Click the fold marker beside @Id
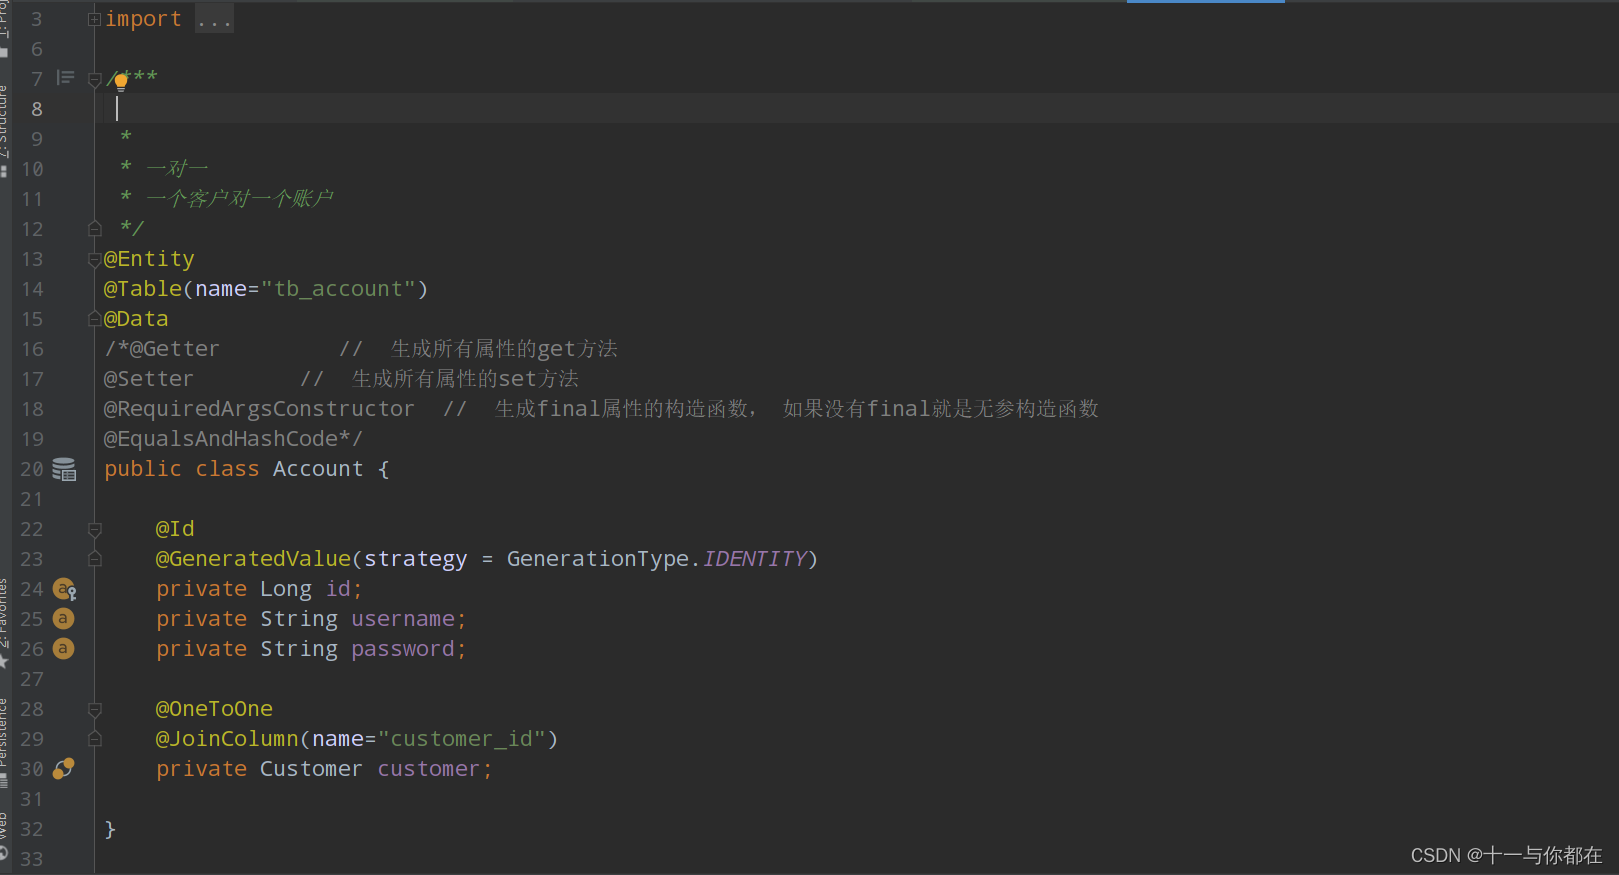Image resolution: width=1619 pixels, height=875 pixels. pos(95,529)
